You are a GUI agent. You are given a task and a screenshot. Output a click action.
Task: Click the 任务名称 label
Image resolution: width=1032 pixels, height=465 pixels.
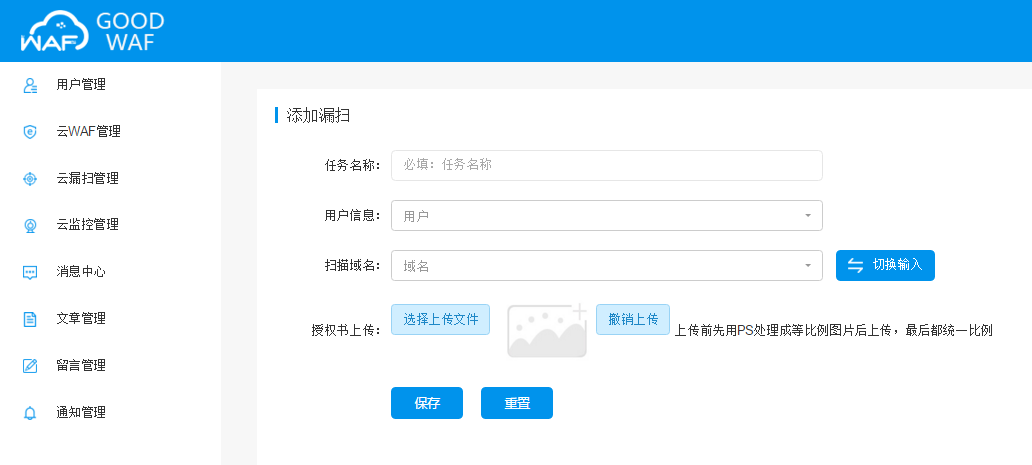point(353,165)
